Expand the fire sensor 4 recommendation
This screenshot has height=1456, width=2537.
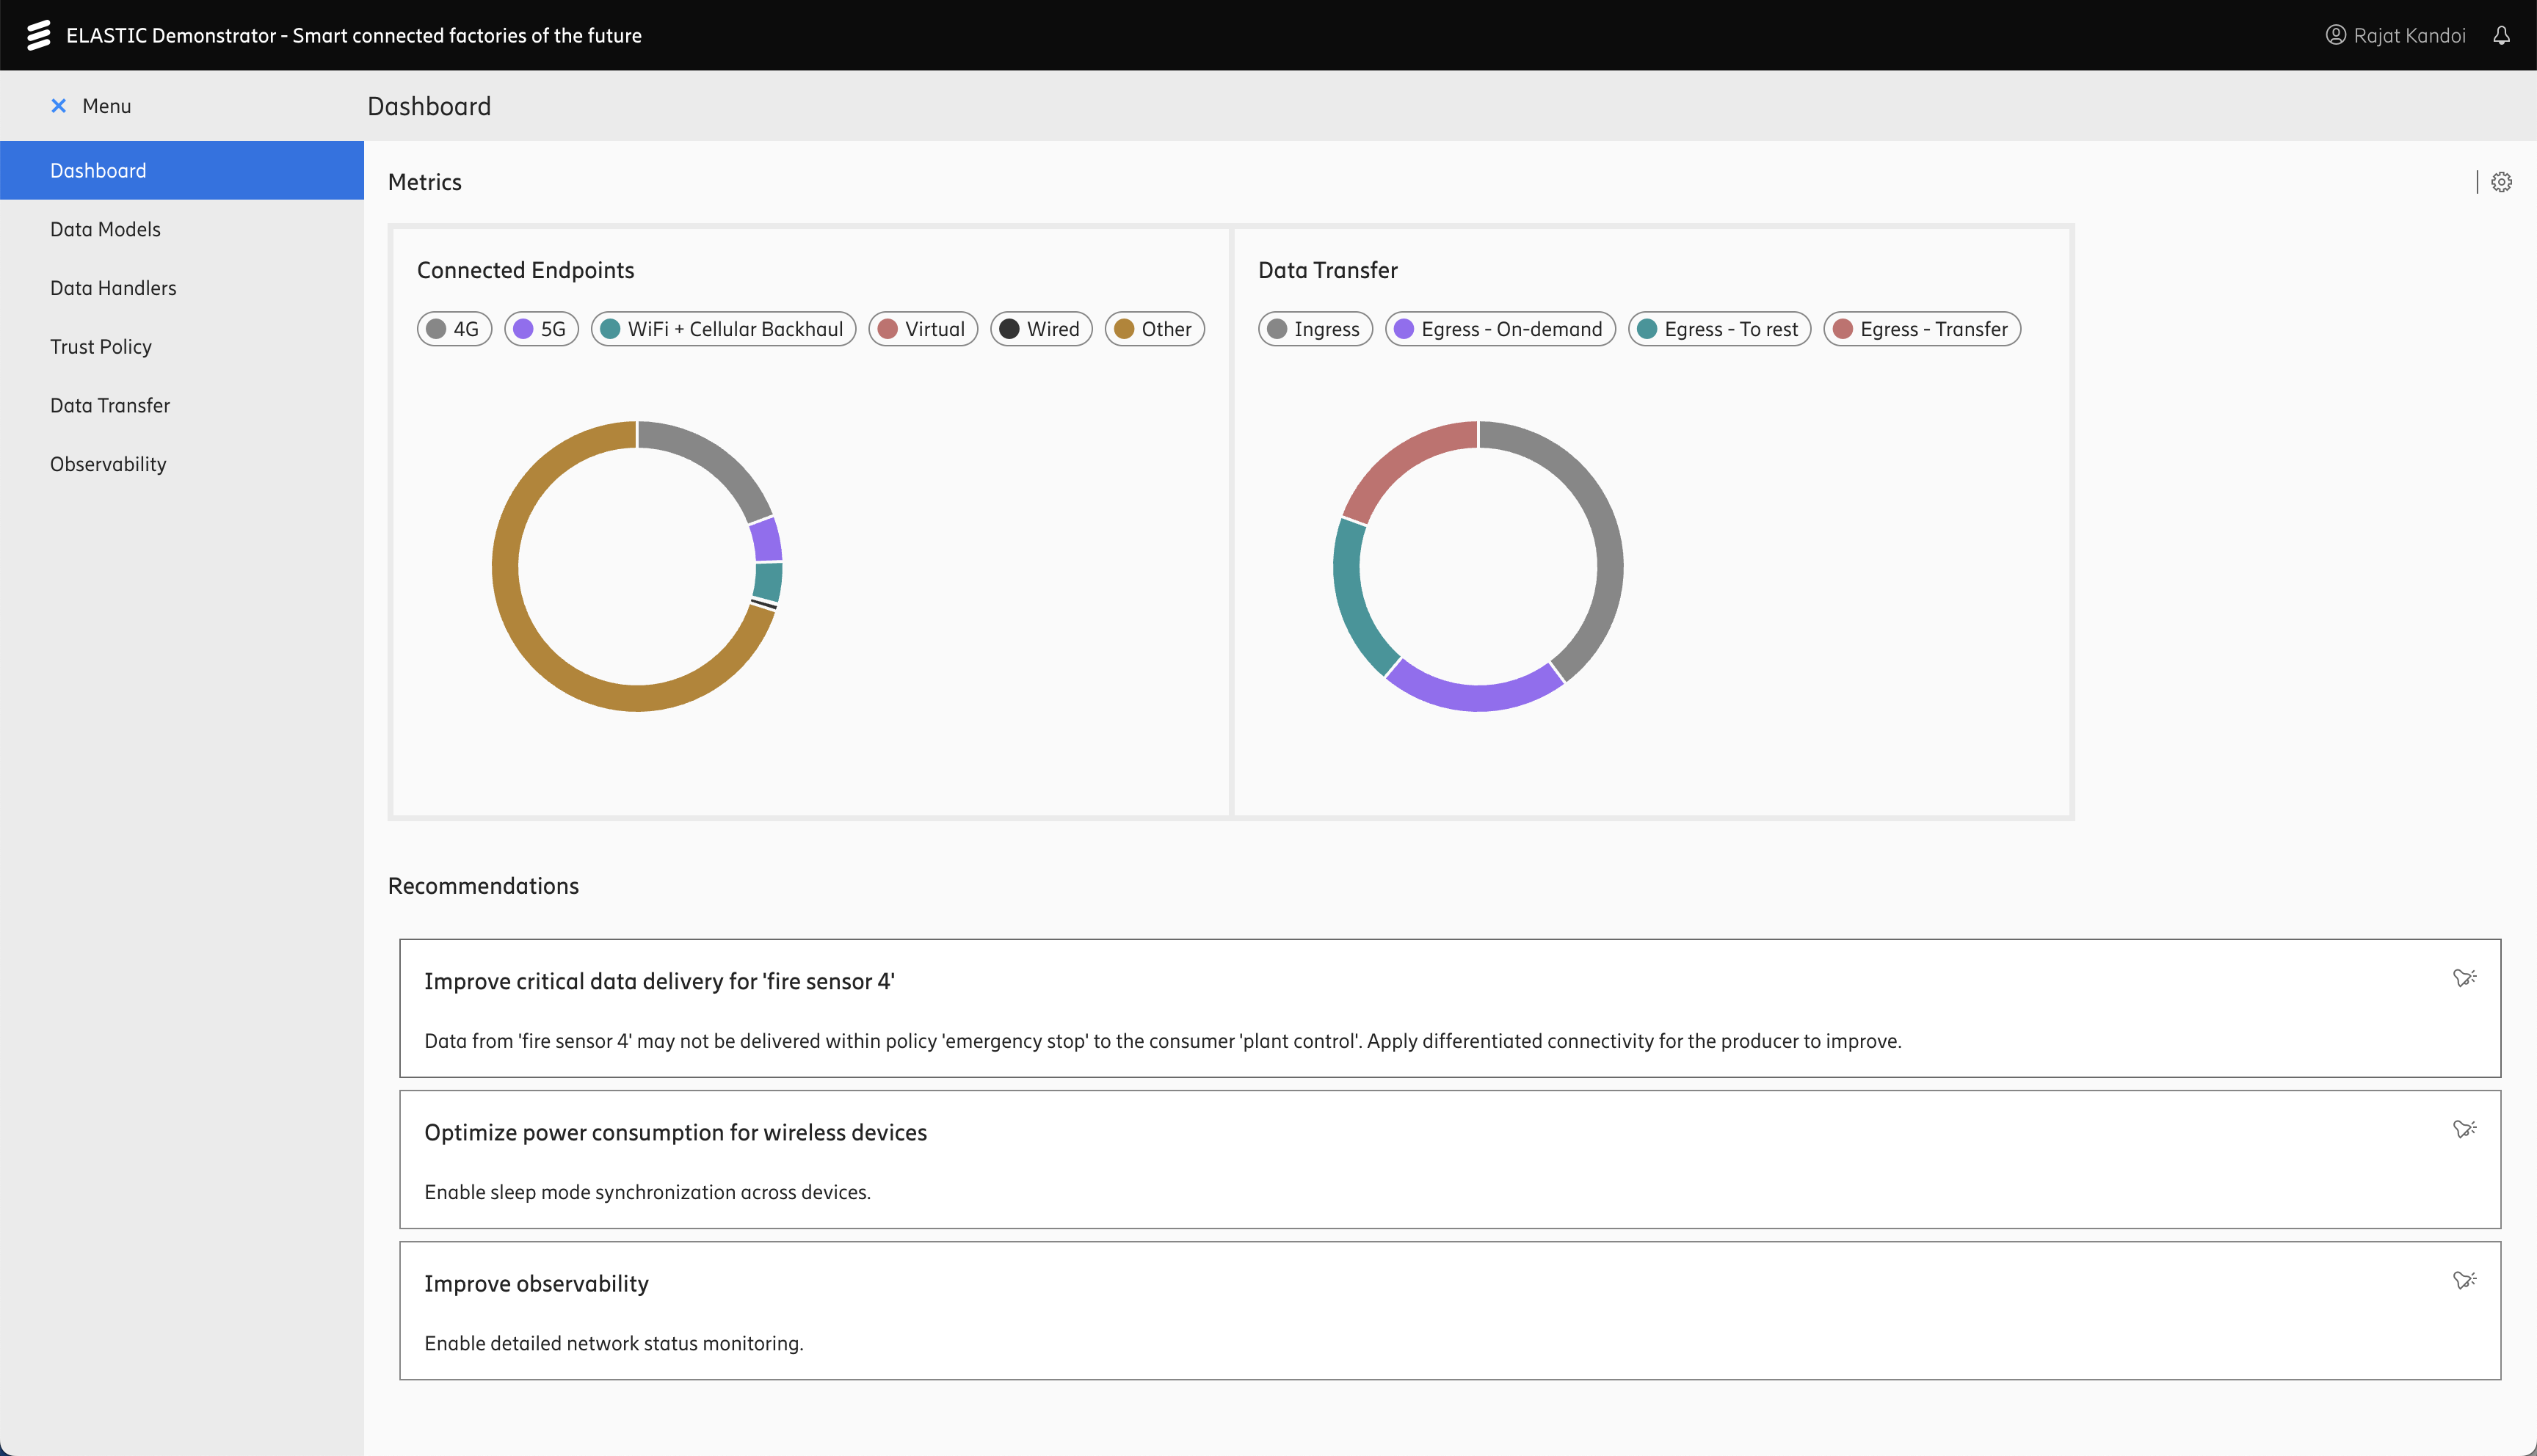(x=659, y=981)
